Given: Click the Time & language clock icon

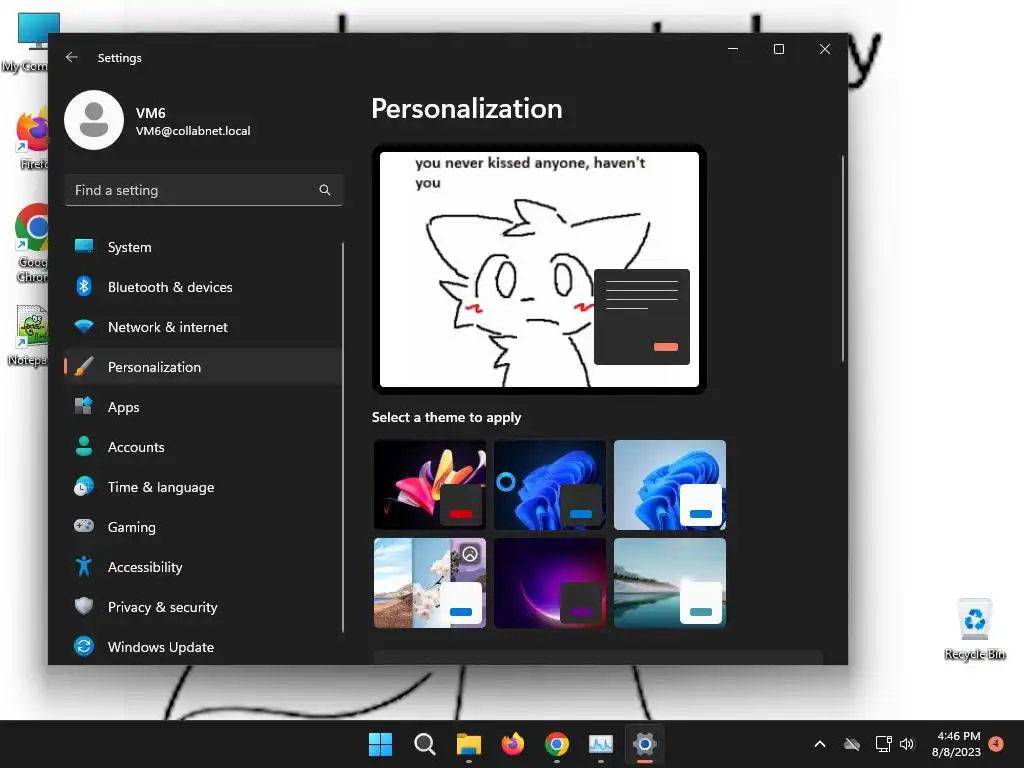Looking at the screenshot, I should coord(84,487).
